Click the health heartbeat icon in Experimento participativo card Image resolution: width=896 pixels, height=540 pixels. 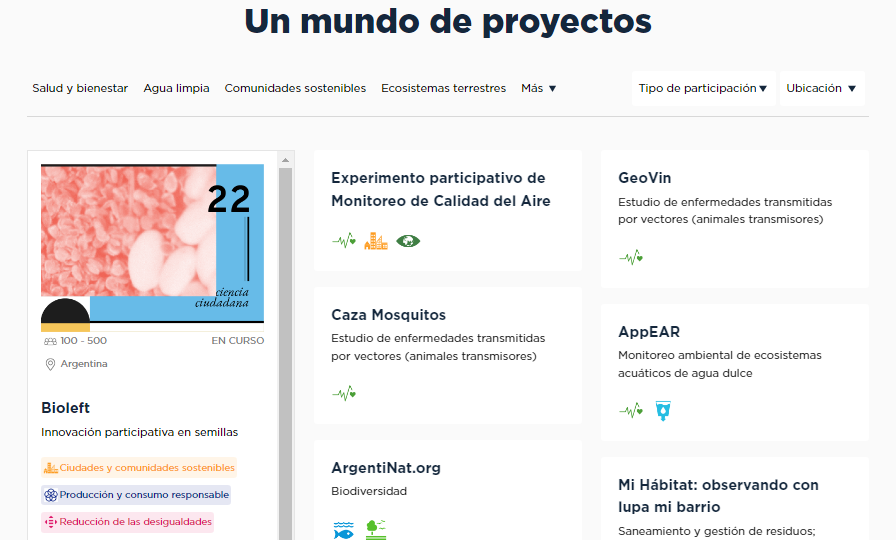tap(344, 241)
